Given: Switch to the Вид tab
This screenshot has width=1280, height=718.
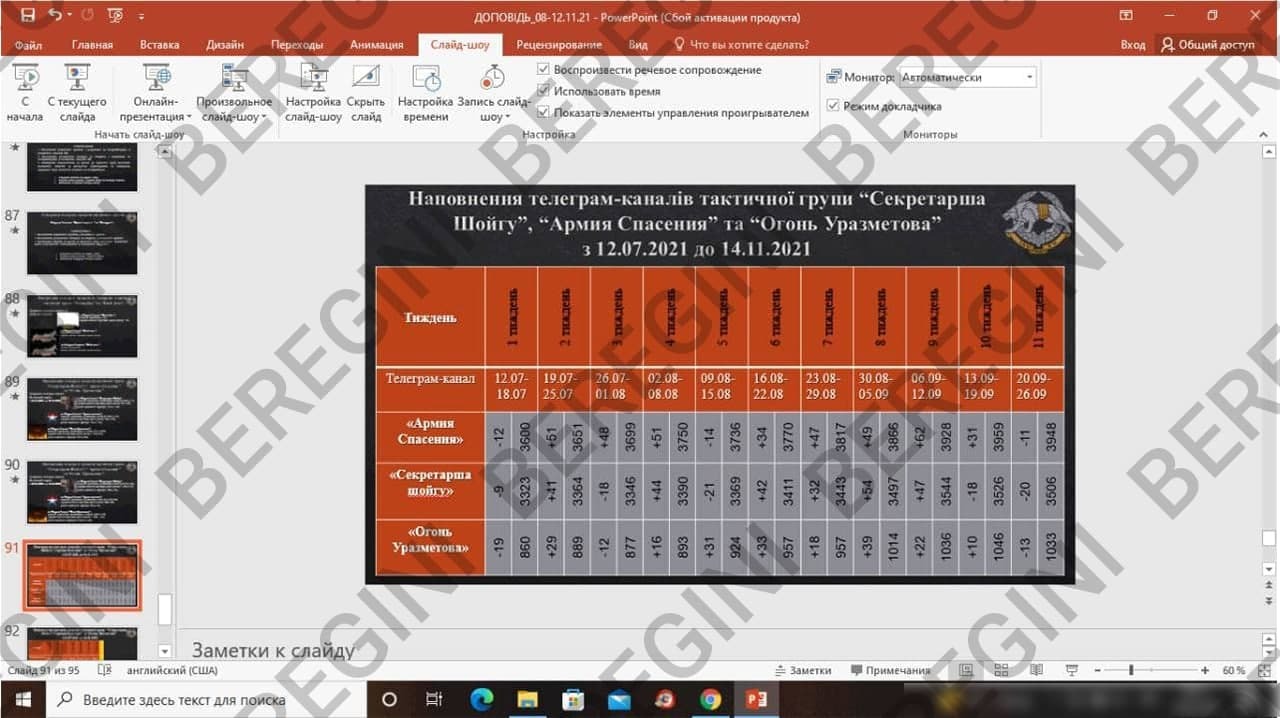Looking at the screenshot, I should [x=638, y=45].
